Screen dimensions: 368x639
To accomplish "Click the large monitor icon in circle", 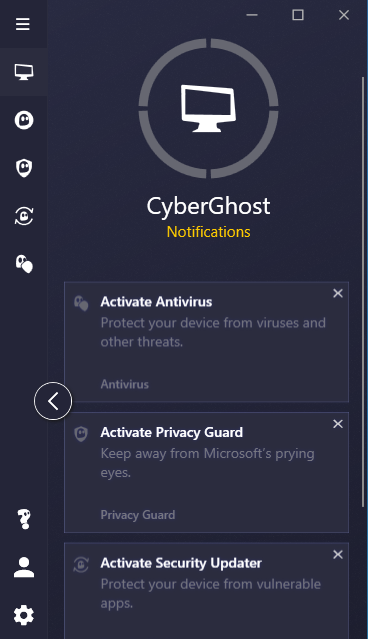I will tap(208, 108).
